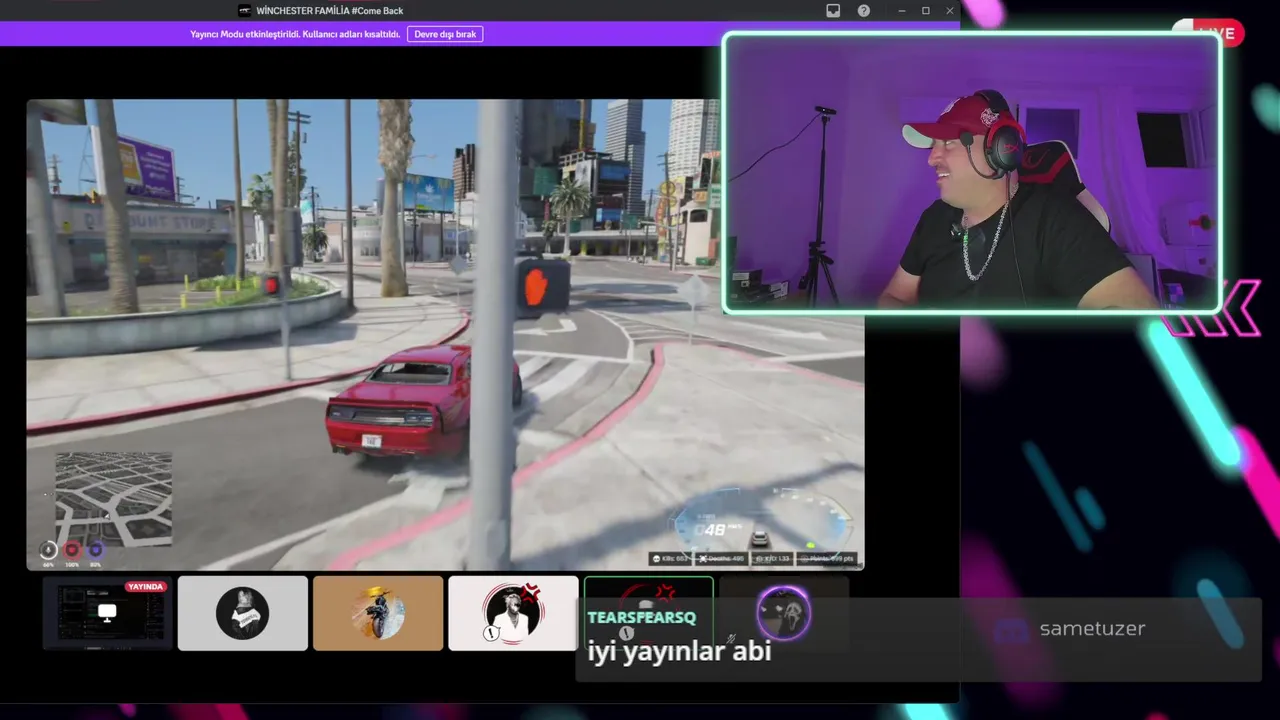This screenshot has width=1280, height=720.
Task: Select the gray participant tile with dark avatar
Action: (243, 613)
